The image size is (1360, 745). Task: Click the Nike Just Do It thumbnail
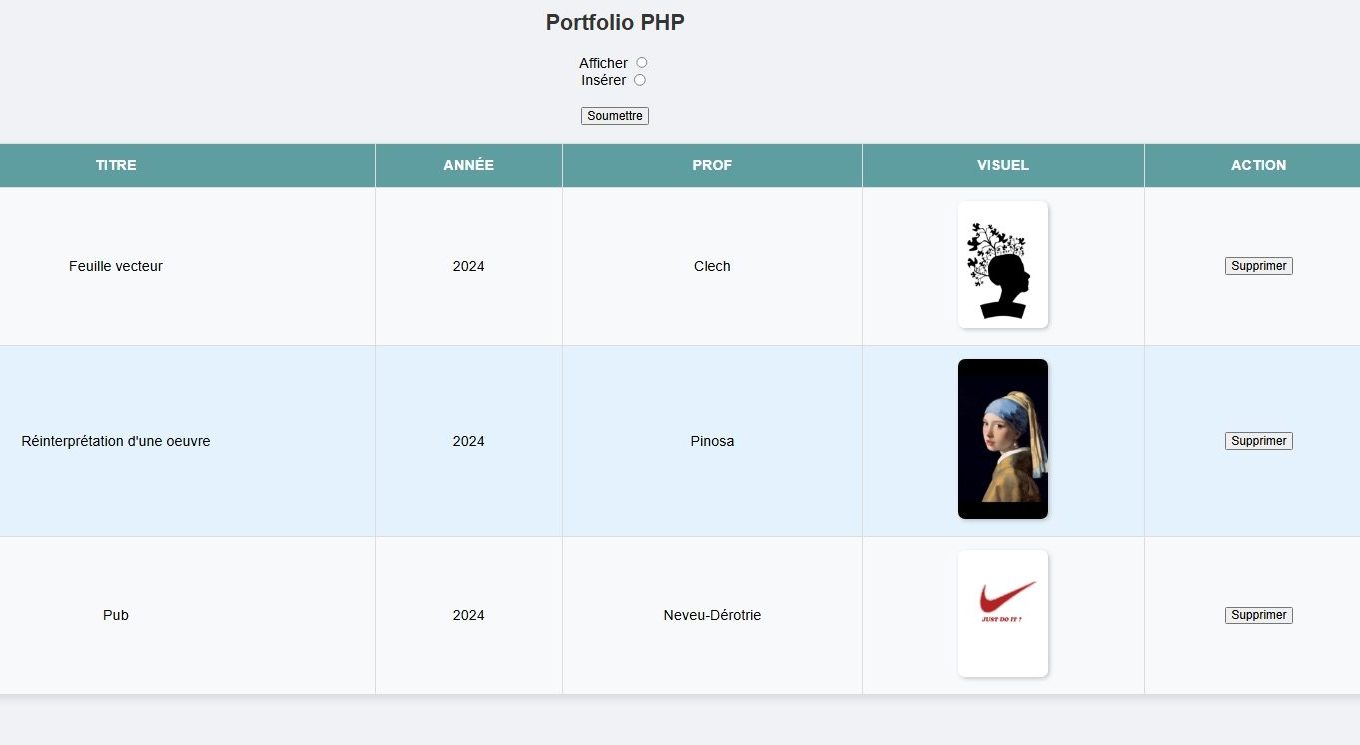[1002, 613]
